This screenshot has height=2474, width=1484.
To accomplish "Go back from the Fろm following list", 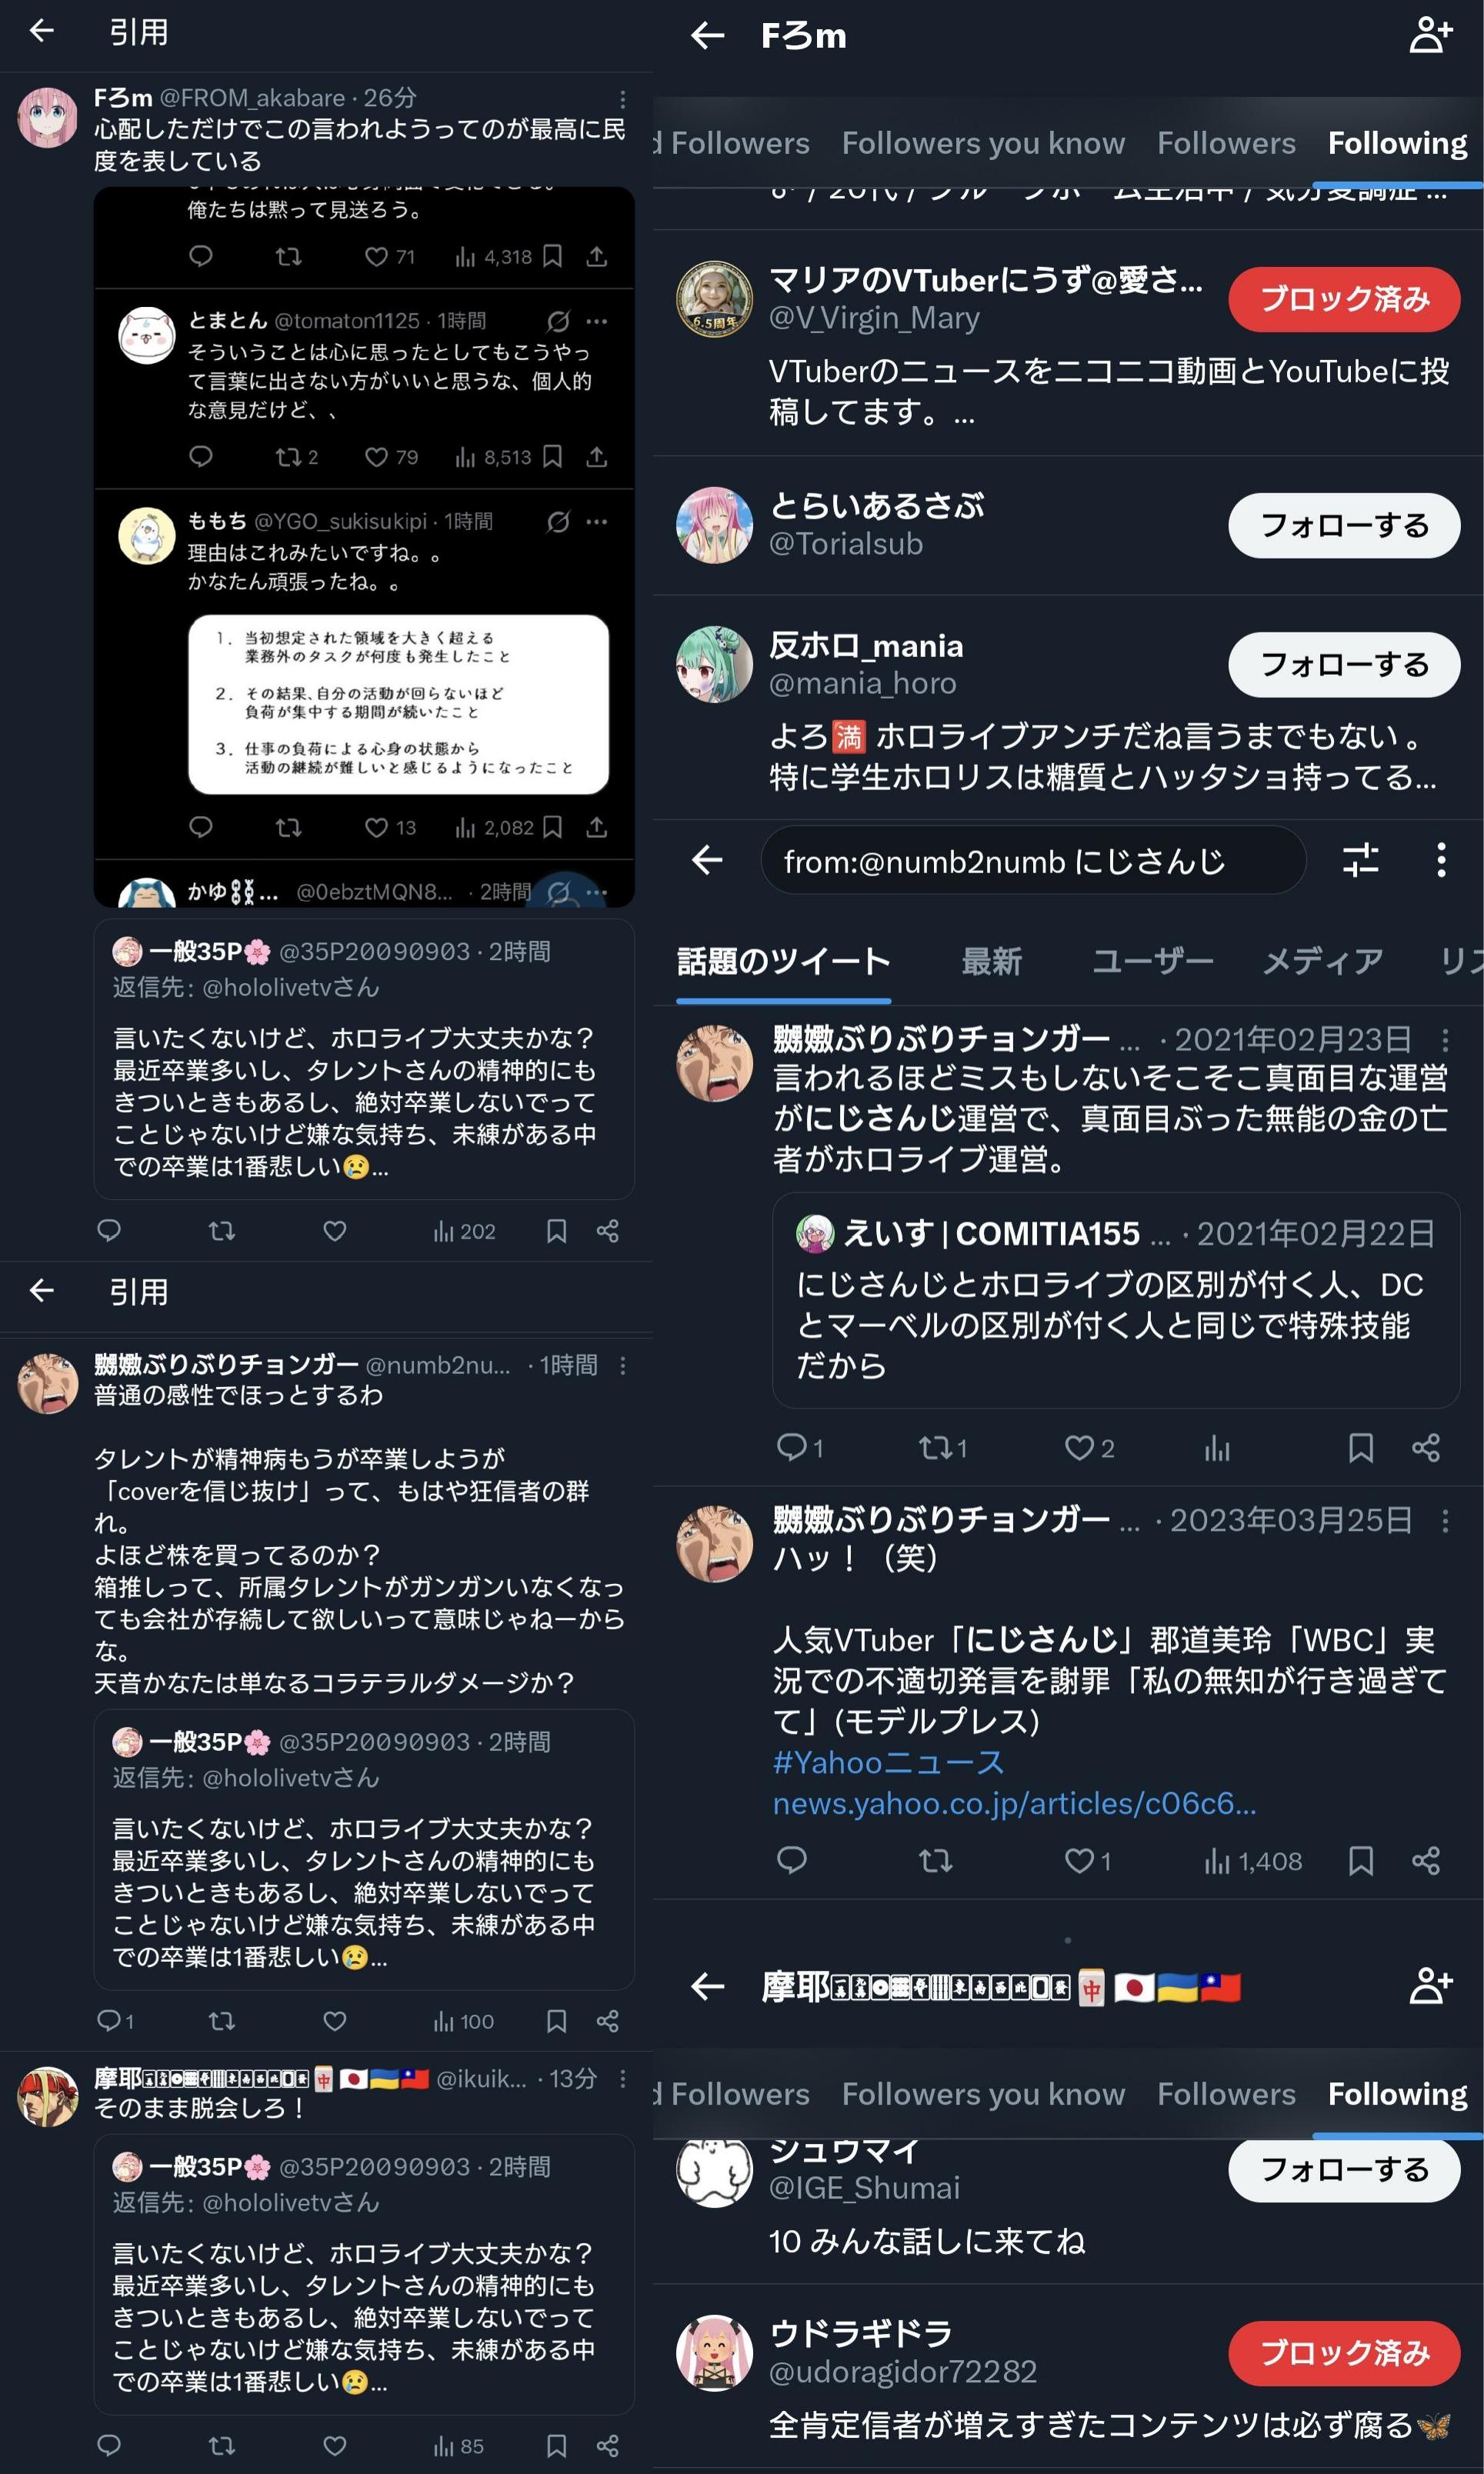I will click(707, 36).
